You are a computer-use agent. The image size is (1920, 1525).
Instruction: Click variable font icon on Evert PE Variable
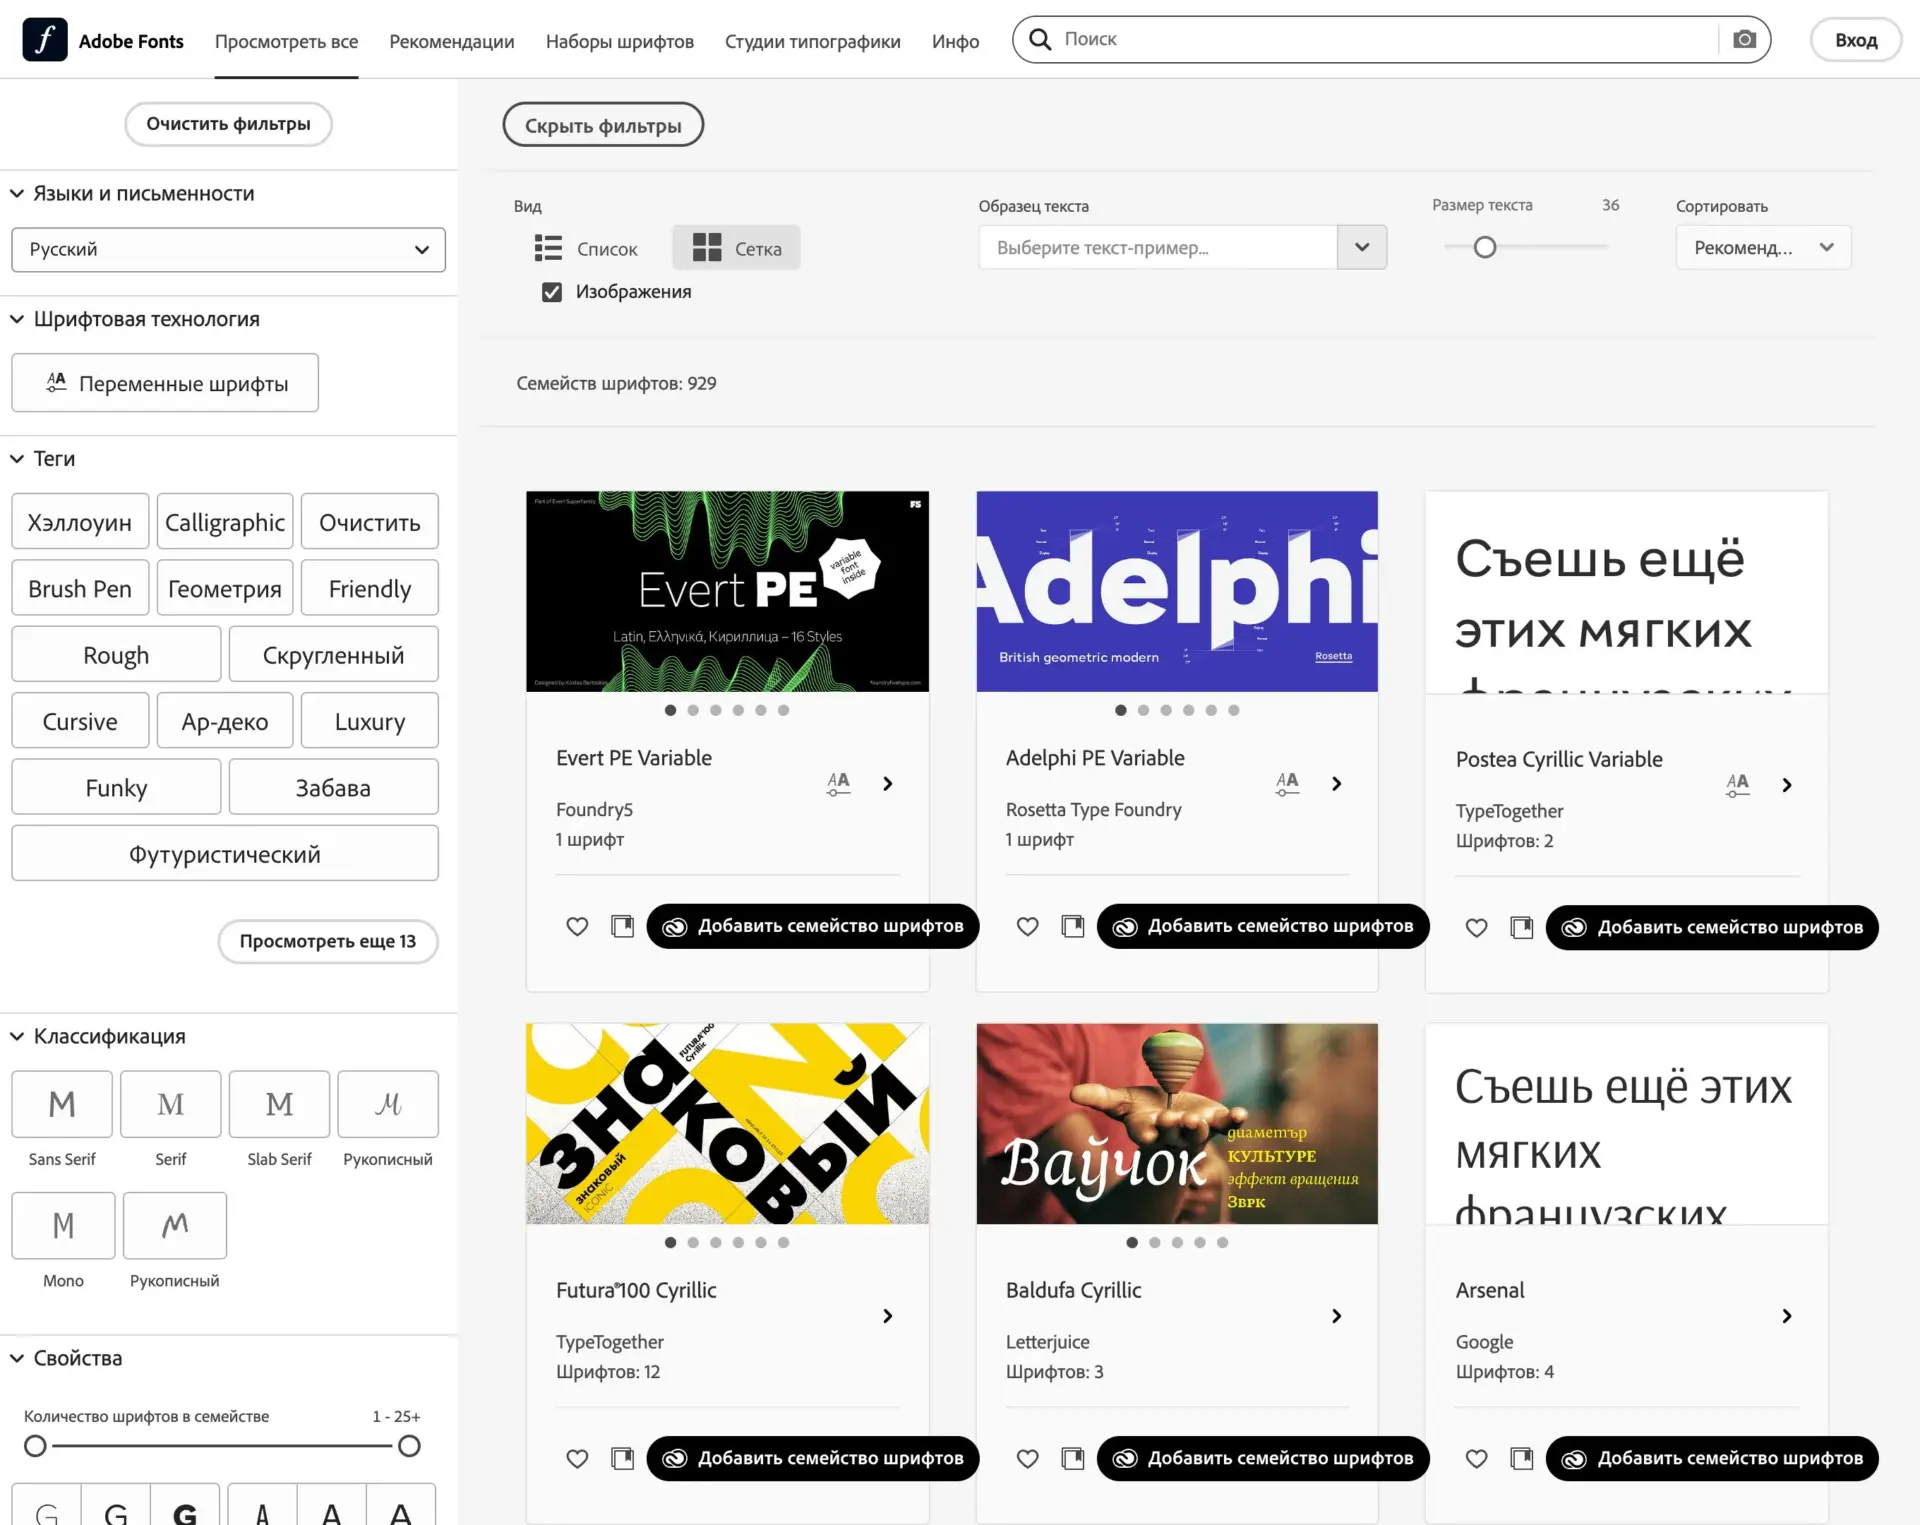point(838,783)
